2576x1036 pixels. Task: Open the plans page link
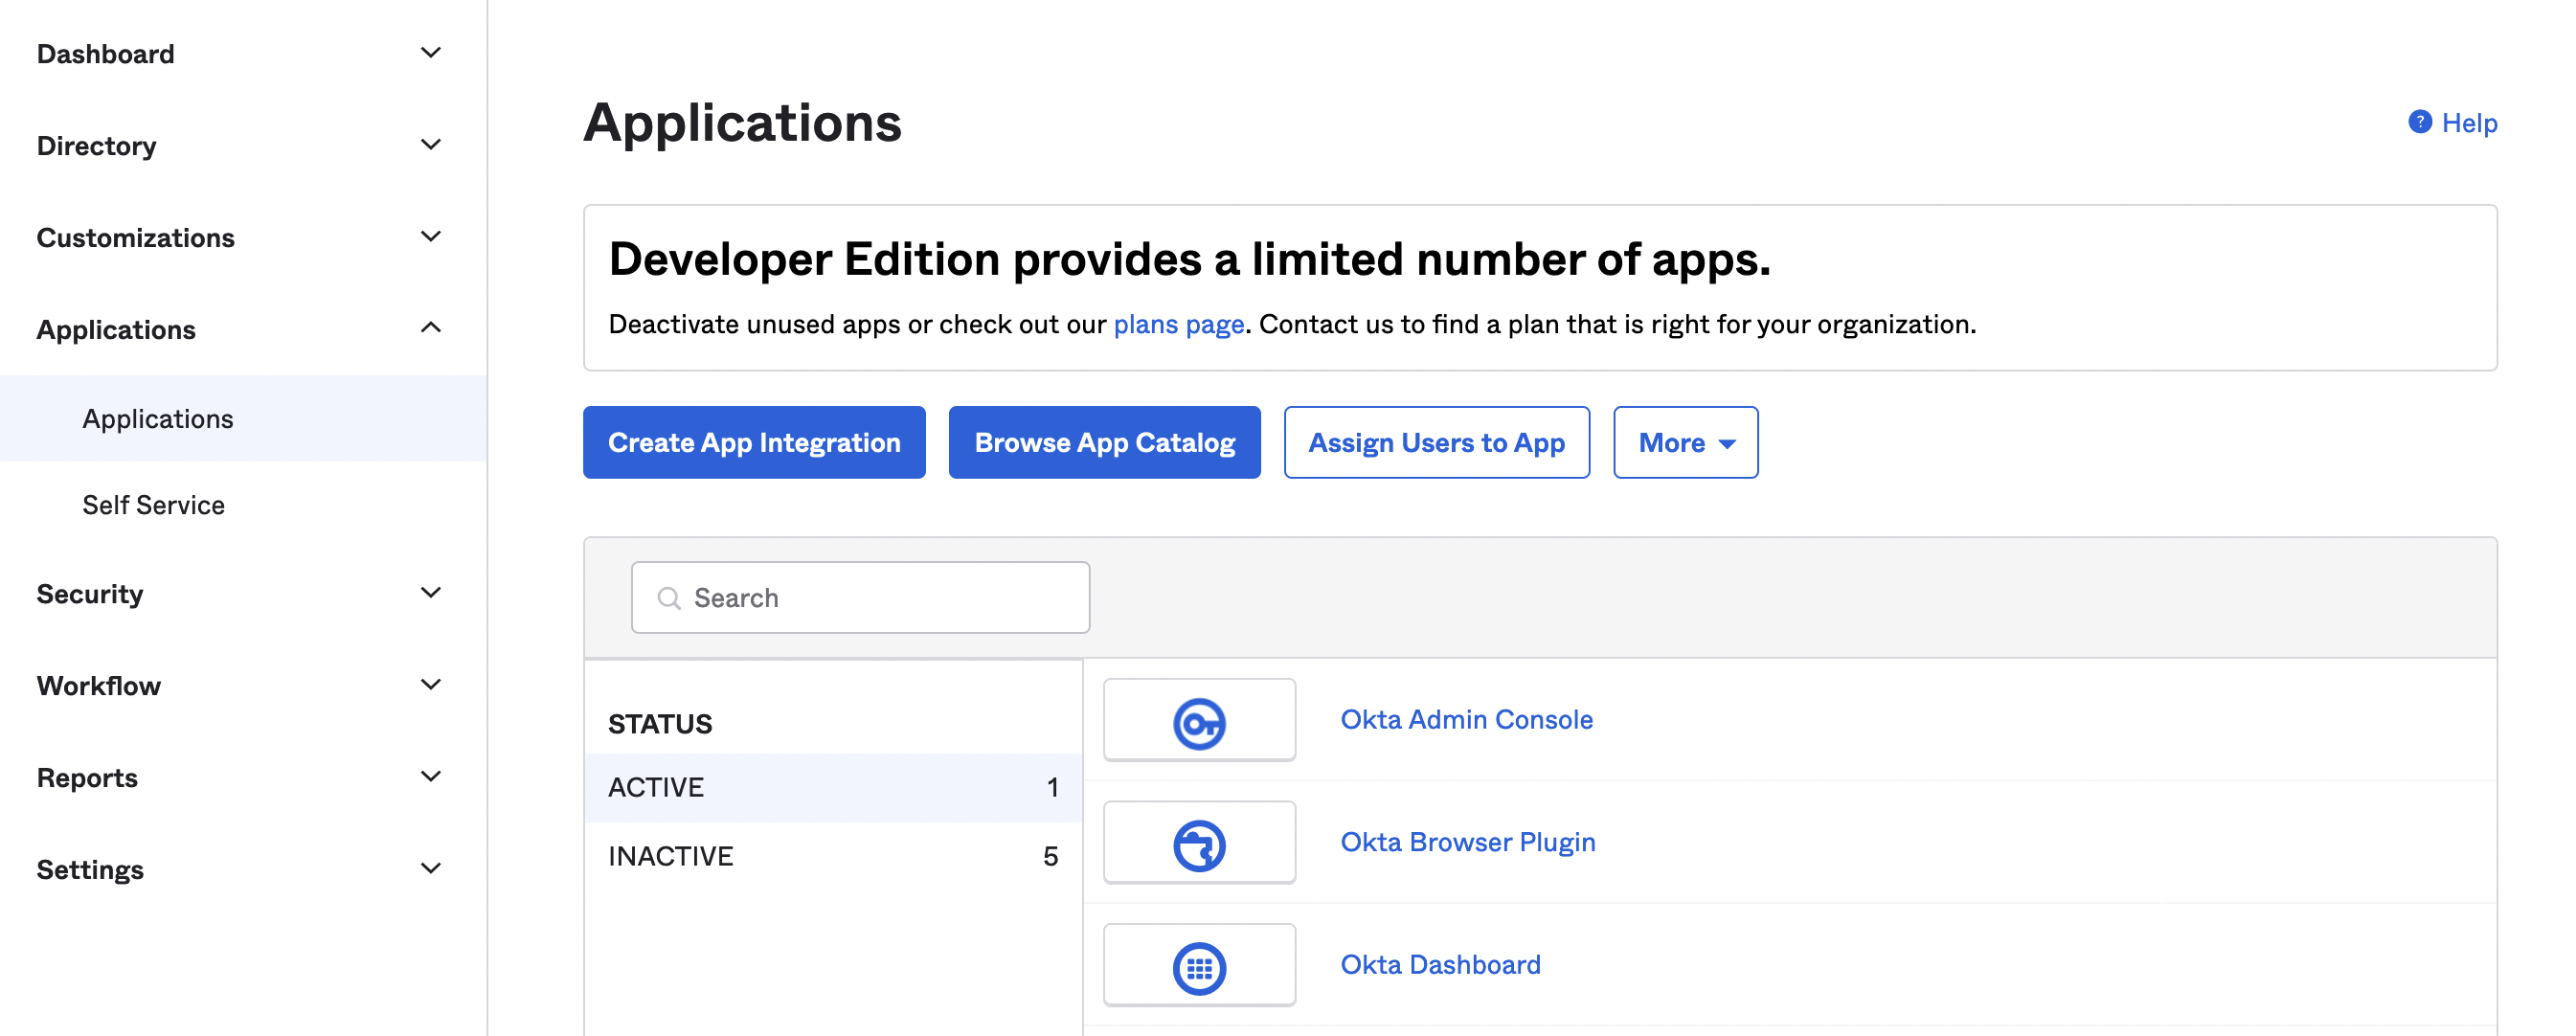pyautogui.click(x=1178, y=325)
